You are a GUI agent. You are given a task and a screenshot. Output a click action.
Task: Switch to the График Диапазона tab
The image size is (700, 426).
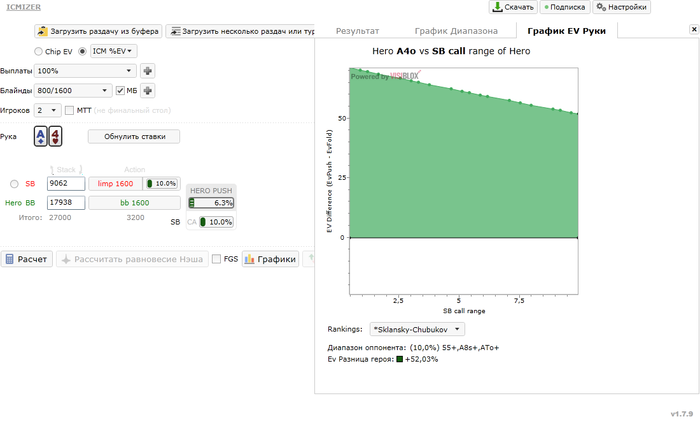456,31
